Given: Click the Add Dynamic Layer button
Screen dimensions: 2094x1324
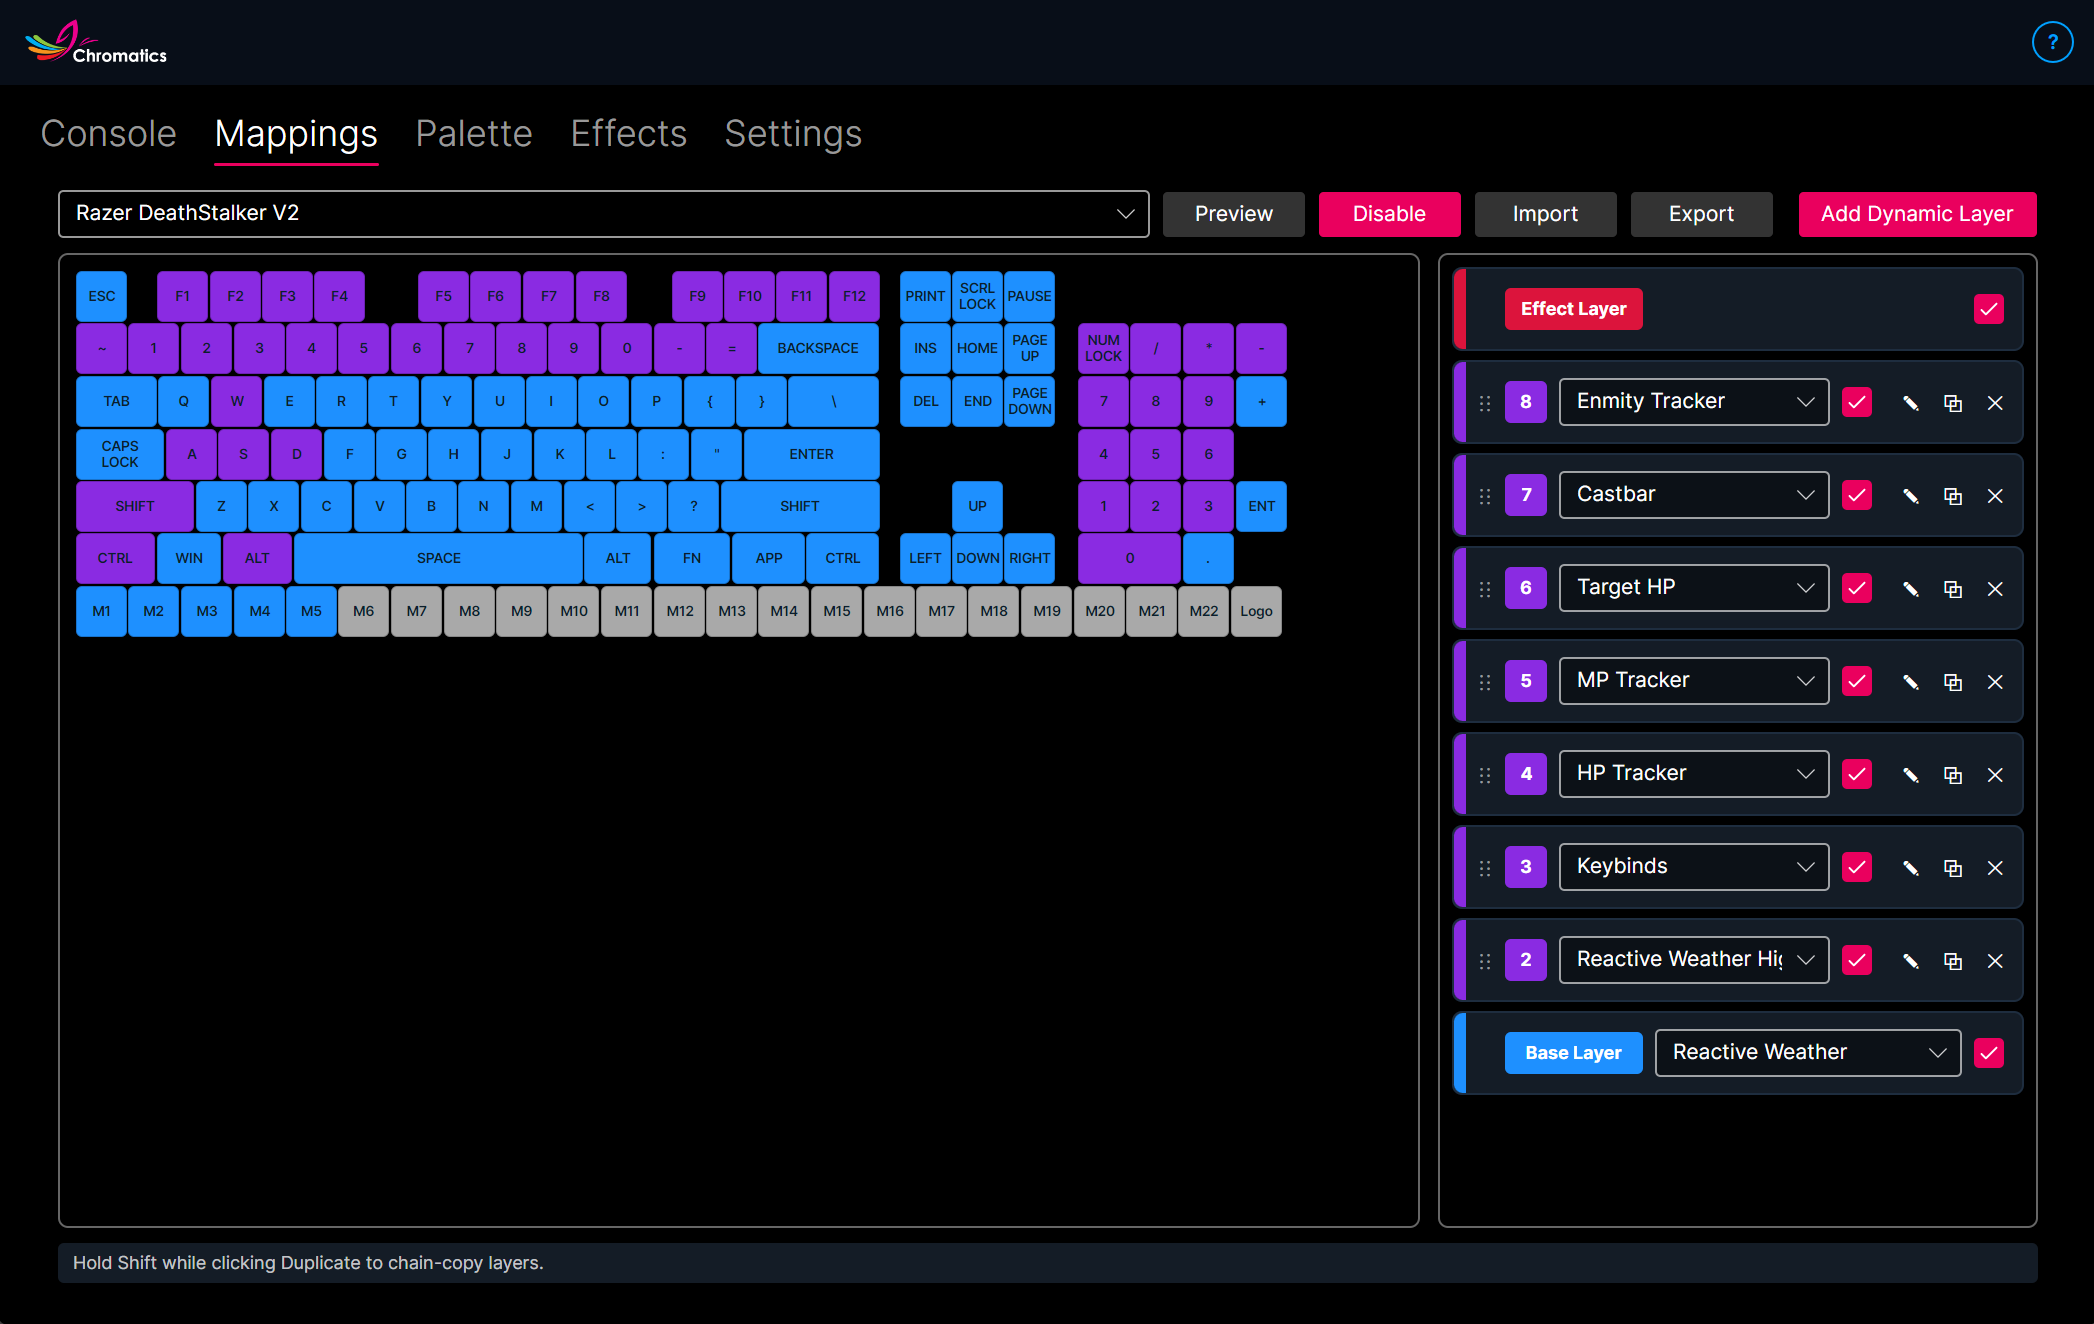Looking at the screenshot, I should coord(1916,214).
